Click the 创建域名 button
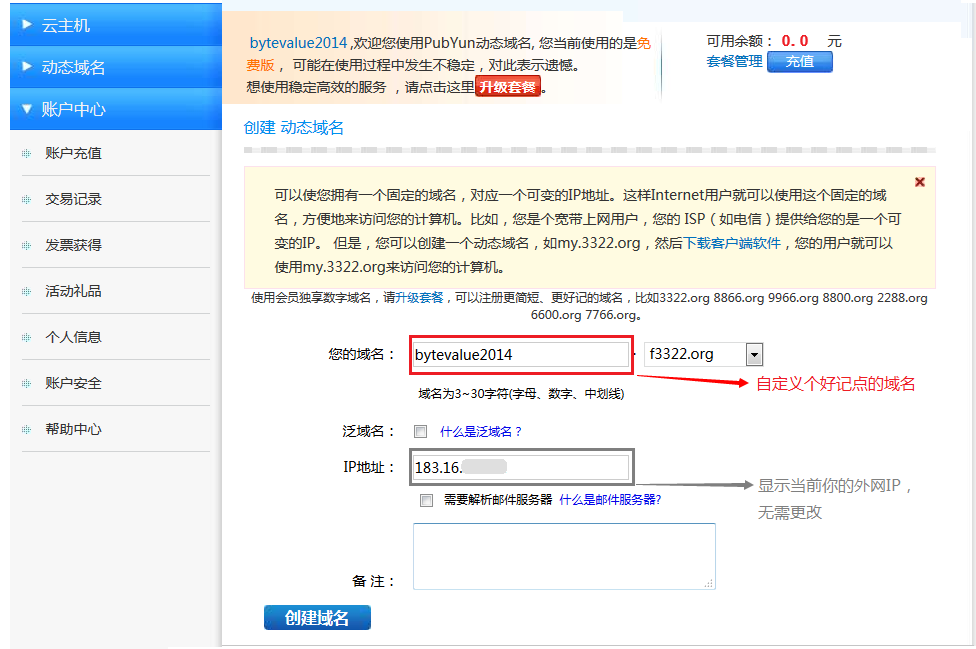976x649 pixels. [x=317, y=618]
